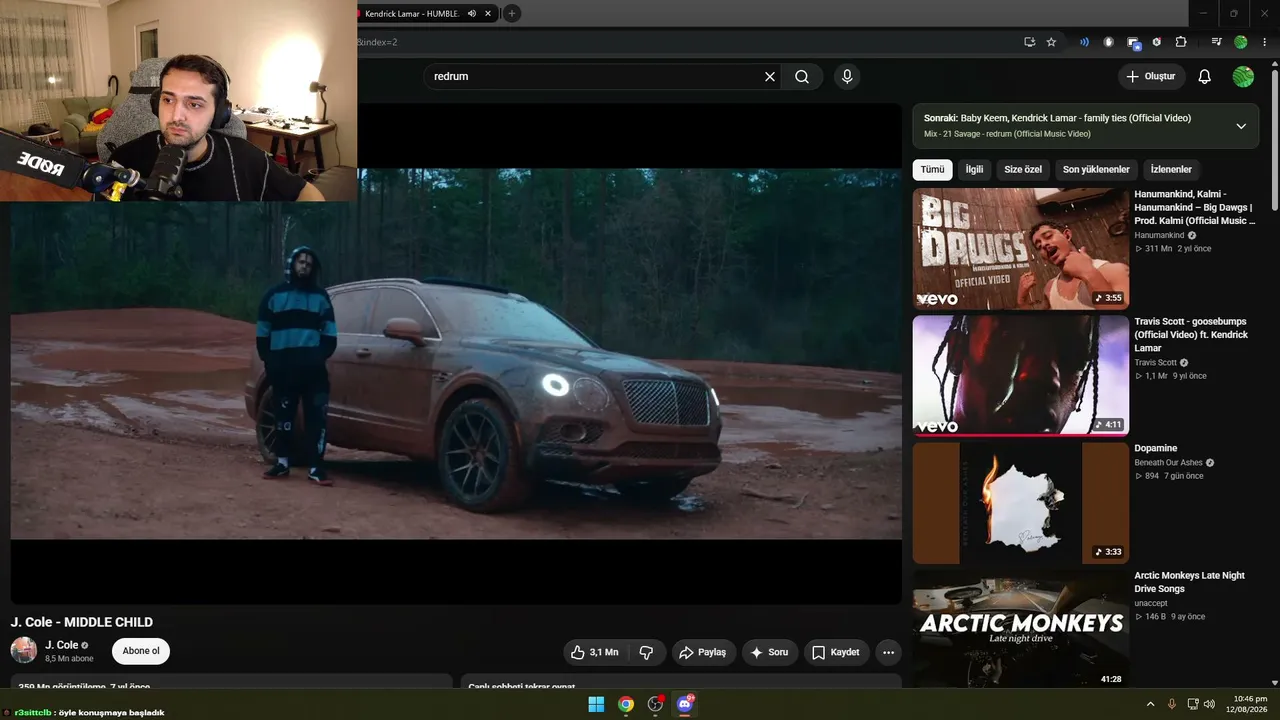Visit the Hanumankind channel link
The image size is (1280, 720).
coord(1159,236)
